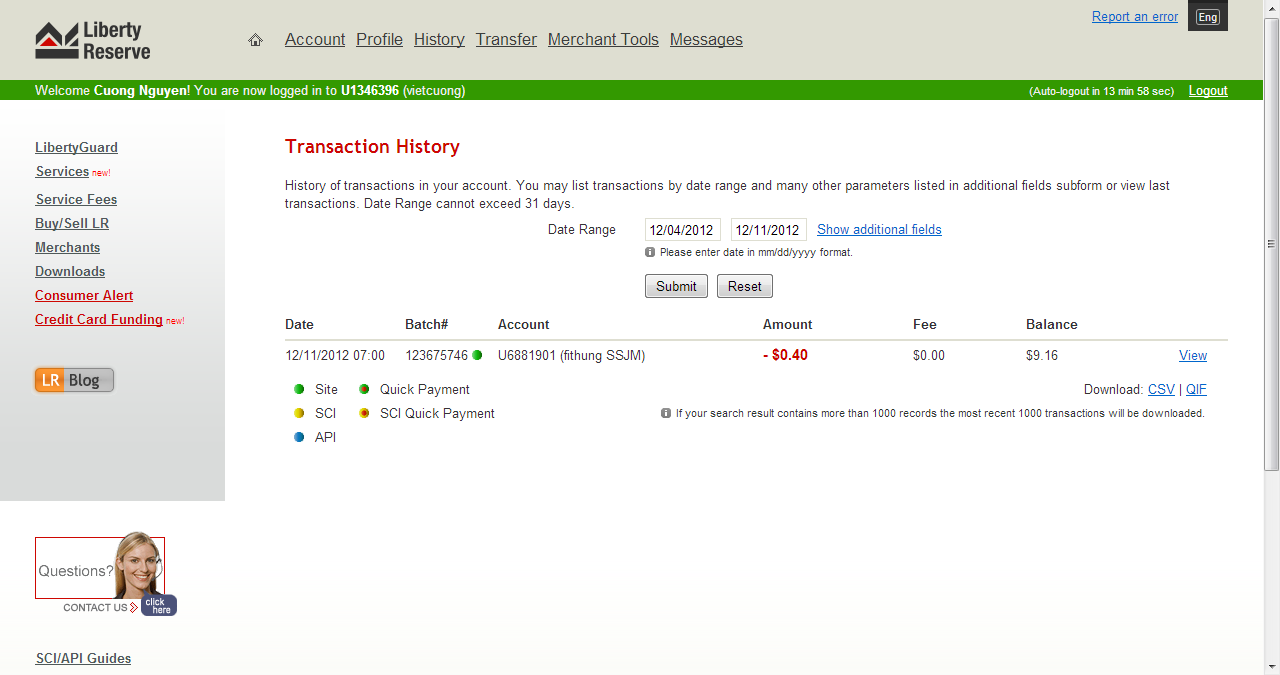Go to the home icon page
Image resolution: width=1280 pixels, height=675 pixels.
[255, 40]
